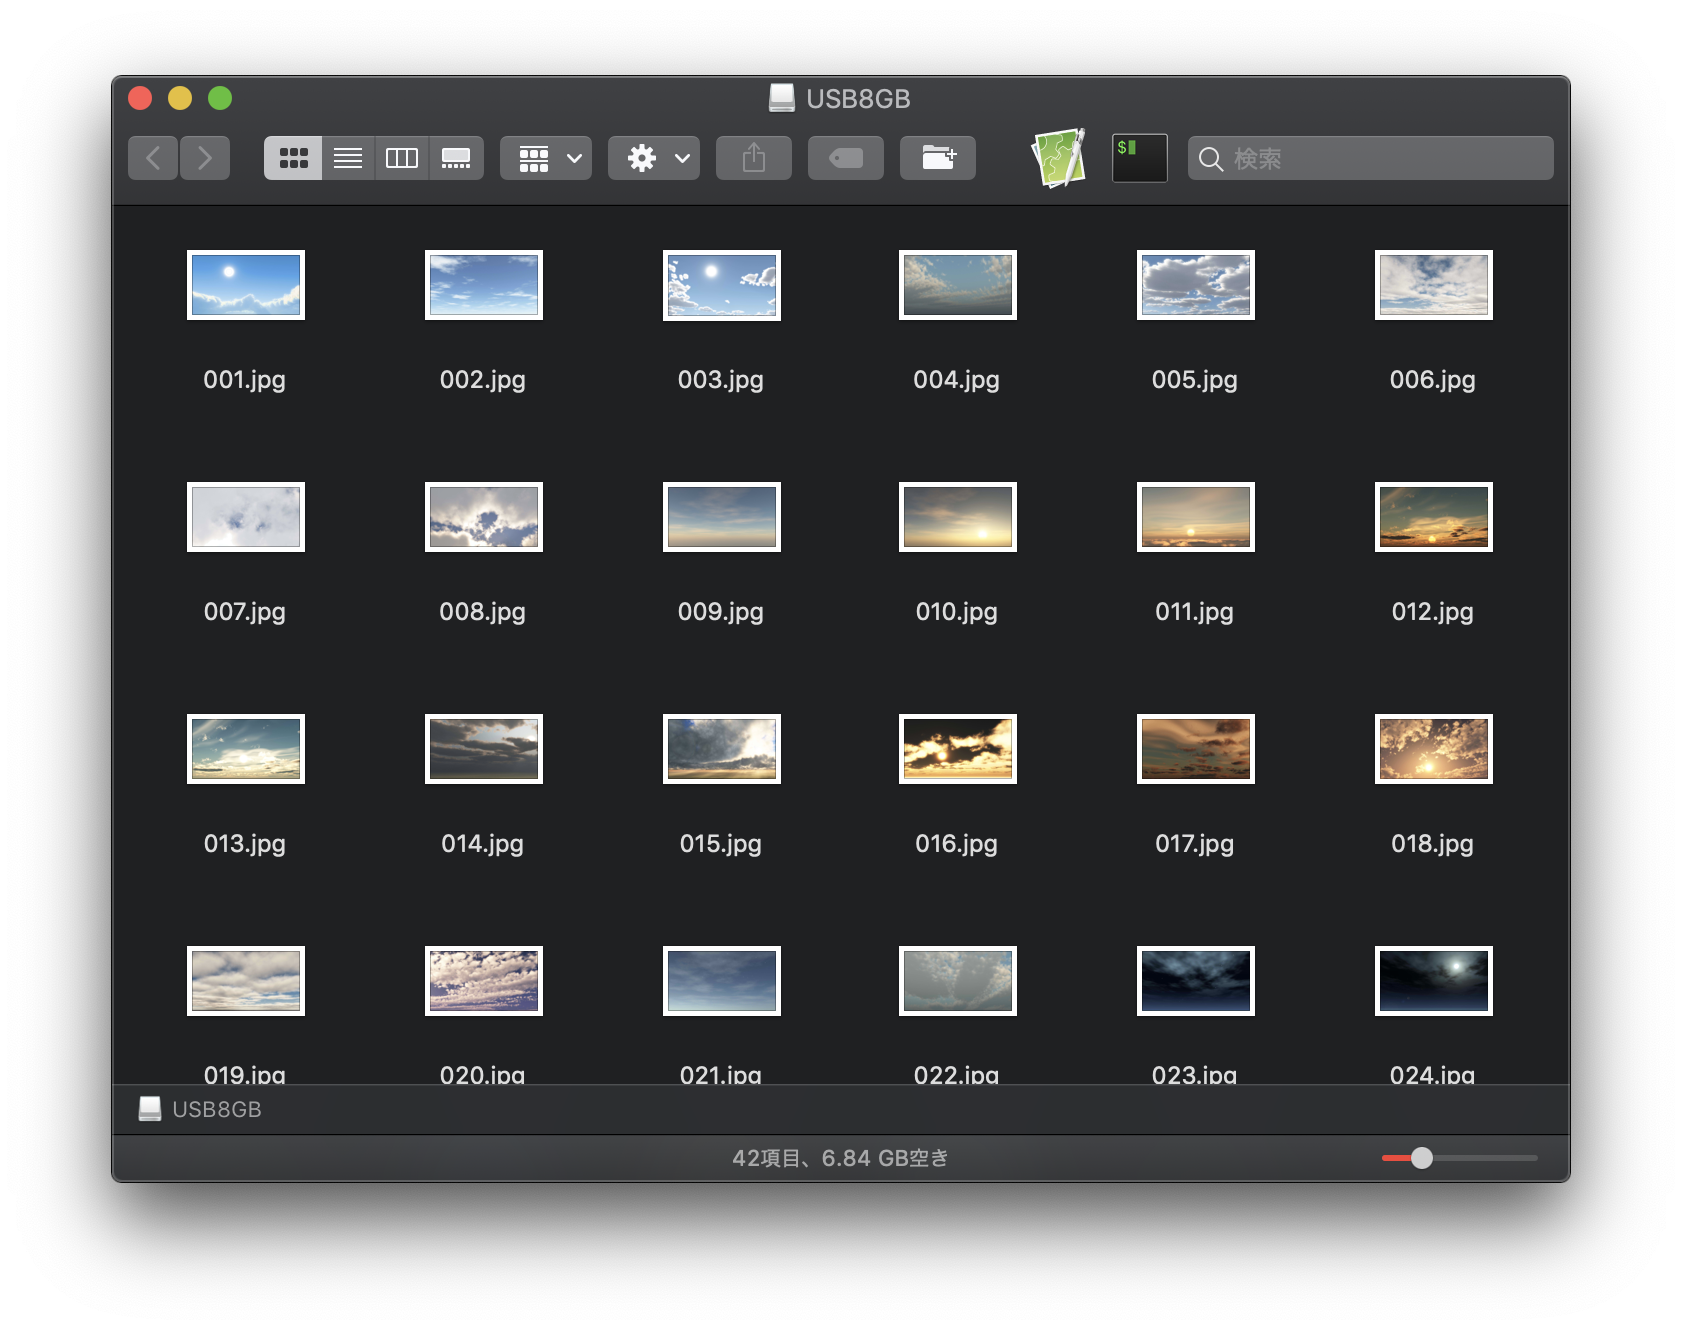Click the USB8GB drive icon in path bar
The width and height of the screenshot is (1682, 1330).
[x=150, y=1109]
